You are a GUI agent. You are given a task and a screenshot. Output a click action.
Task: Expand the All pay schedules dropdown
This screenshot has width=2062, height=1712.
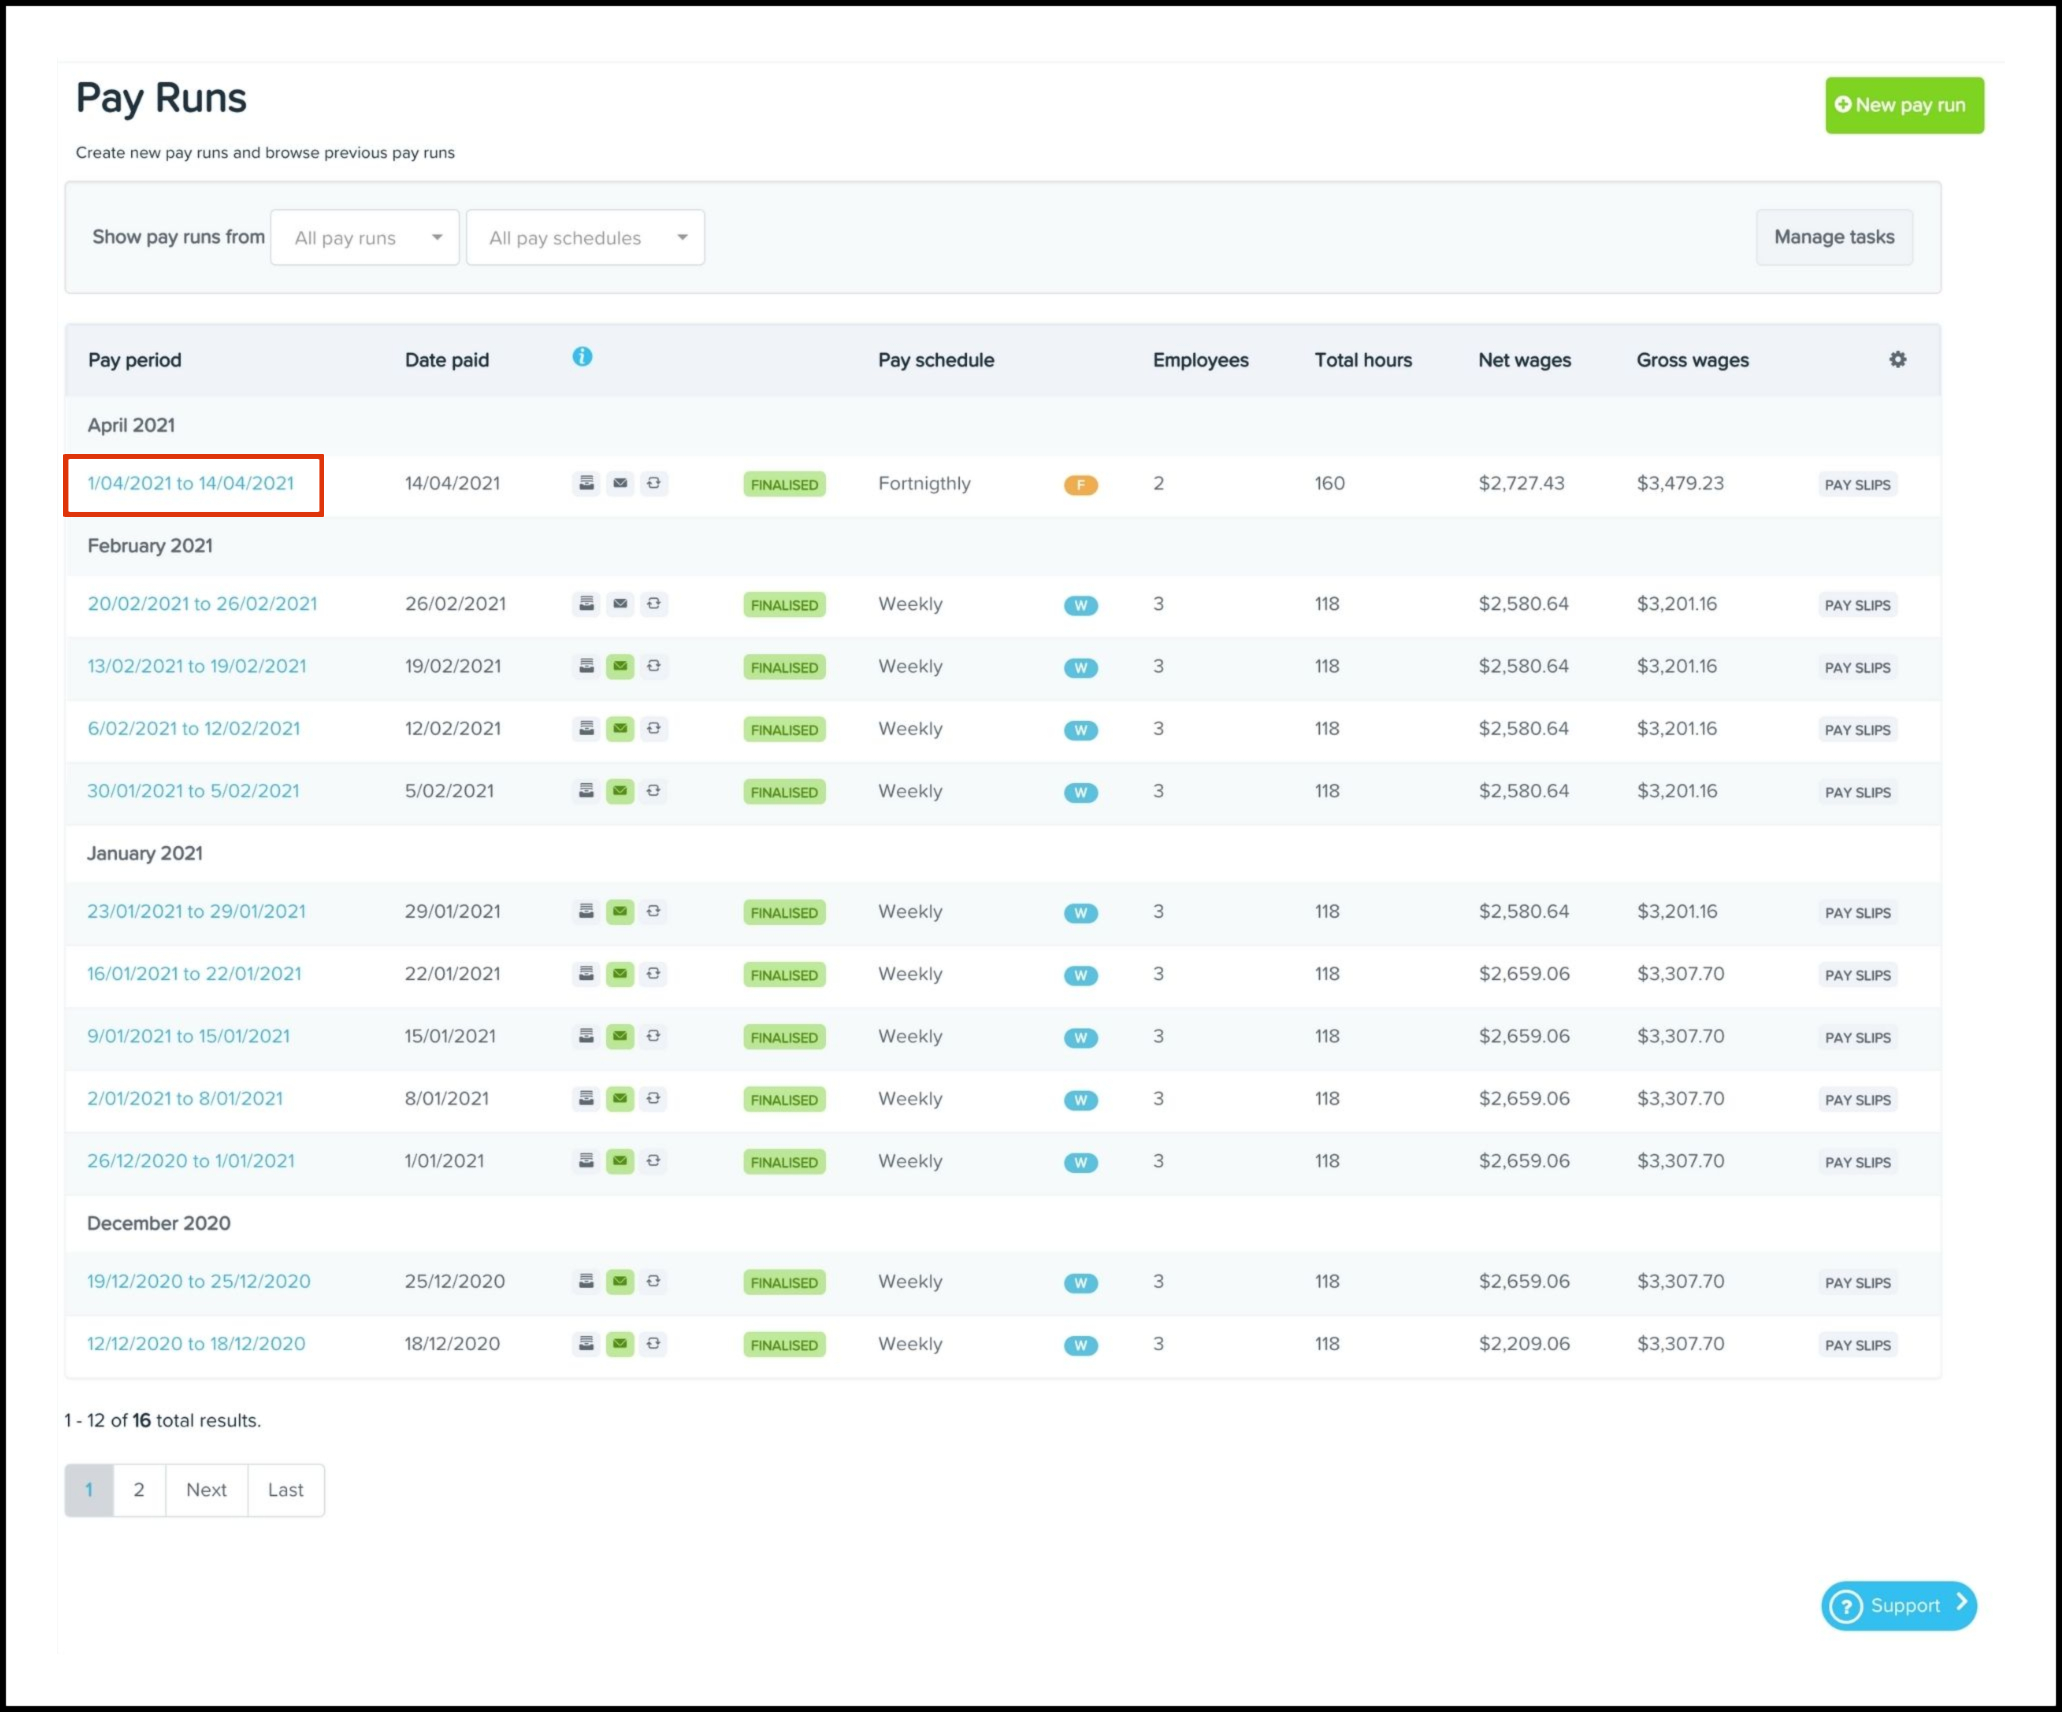coord(585,238)
